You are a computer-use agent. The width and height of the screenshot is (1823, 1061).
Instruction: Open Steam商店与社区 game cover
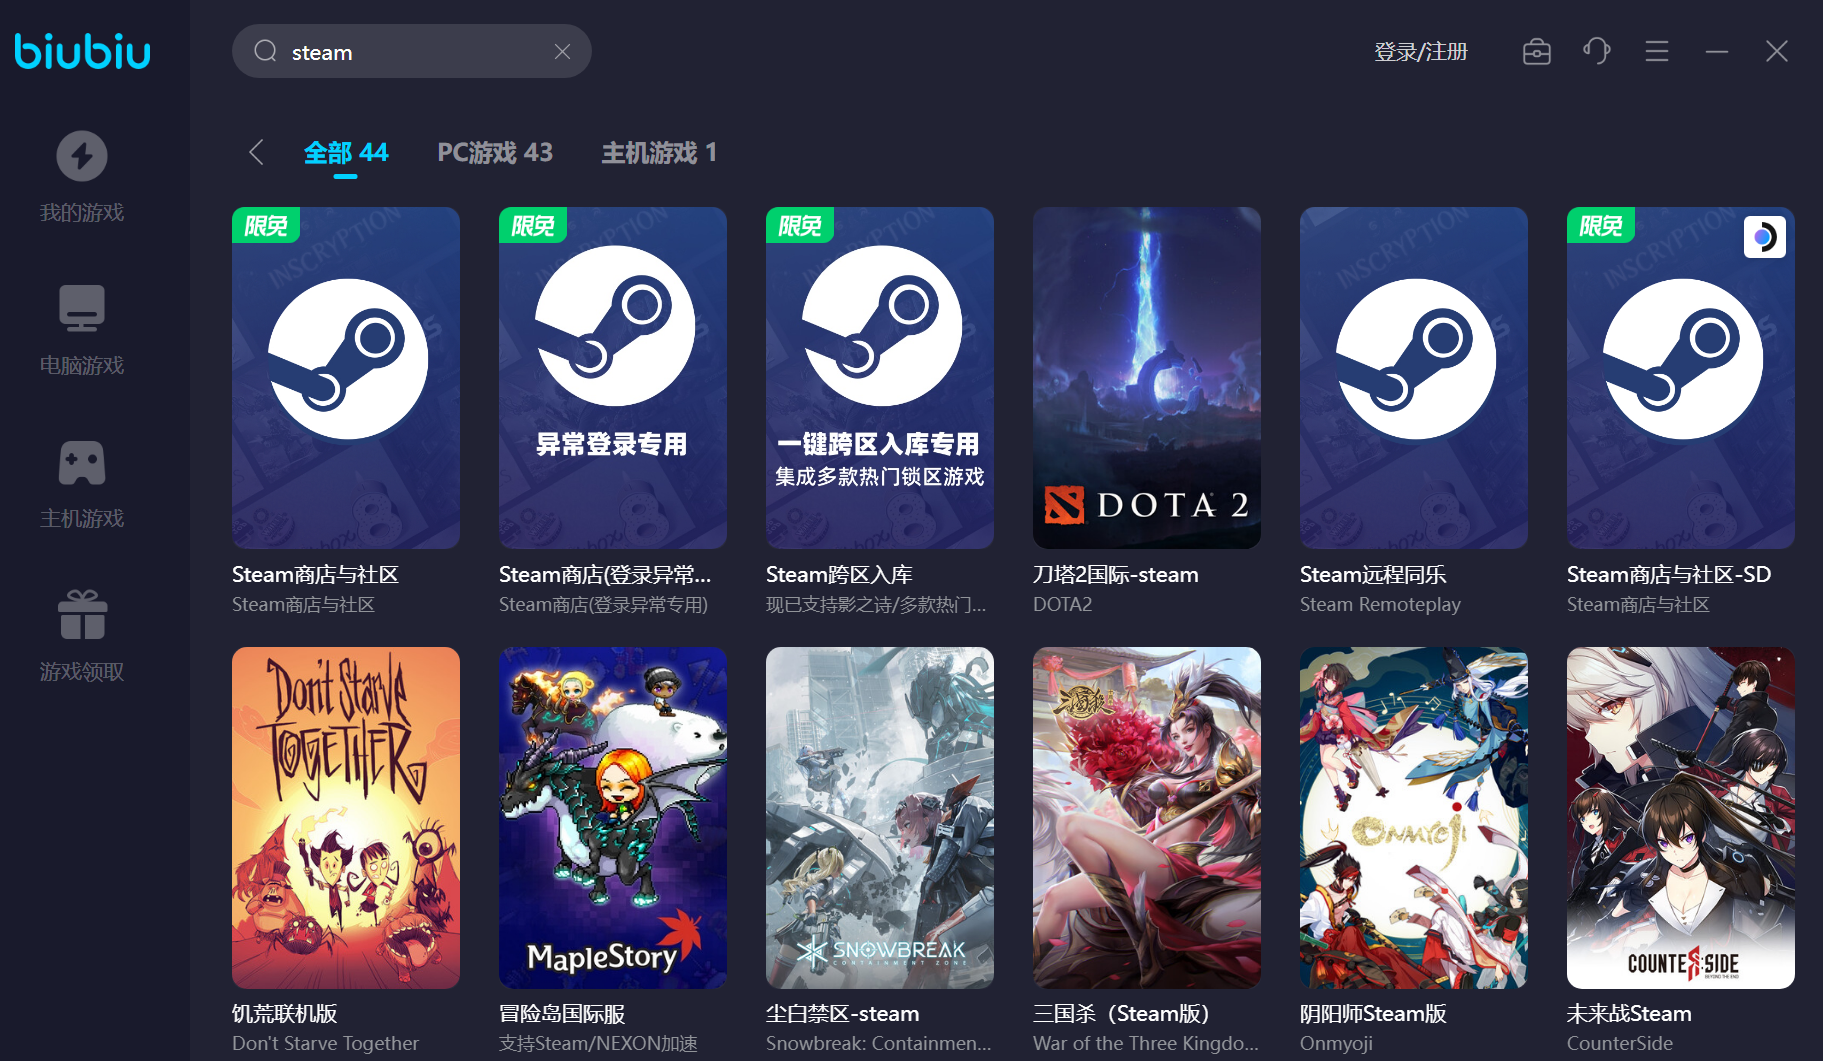coord(346,378)
